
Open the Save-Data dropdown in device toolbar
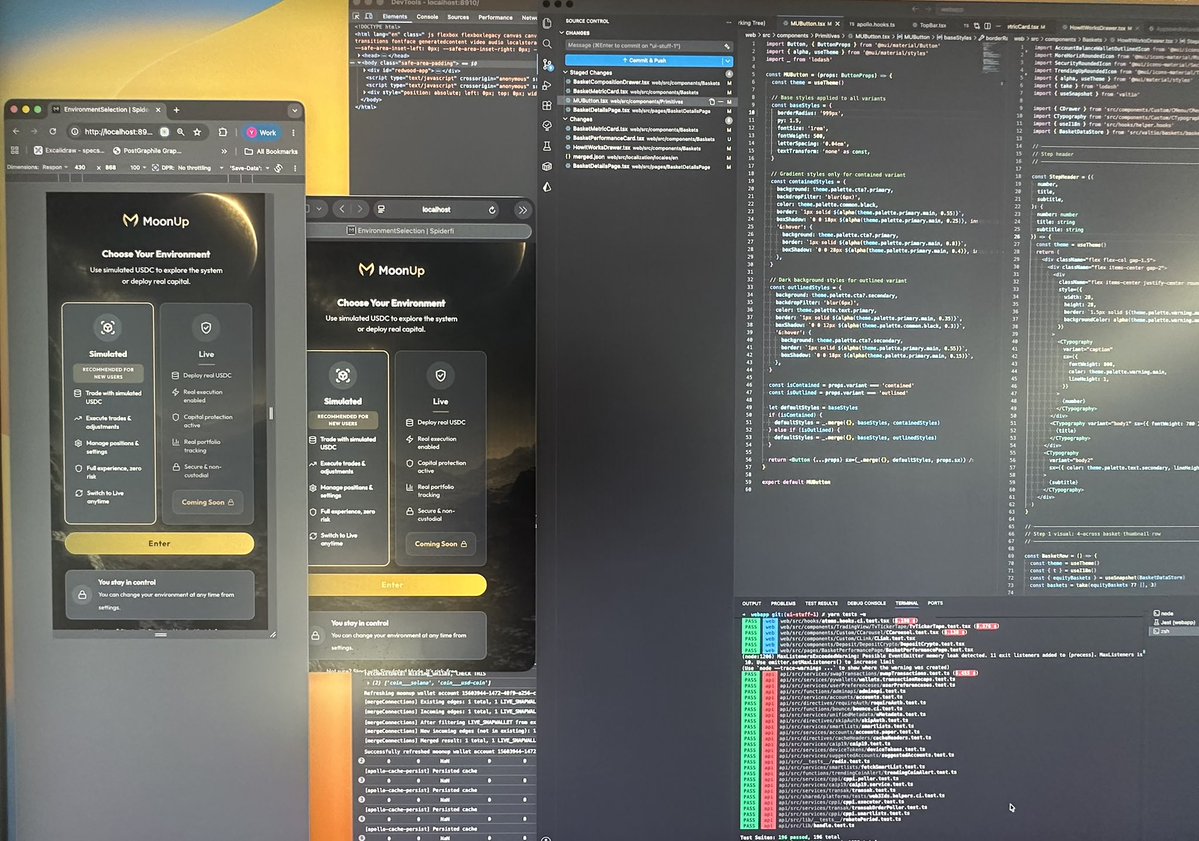tap(248, 167)
